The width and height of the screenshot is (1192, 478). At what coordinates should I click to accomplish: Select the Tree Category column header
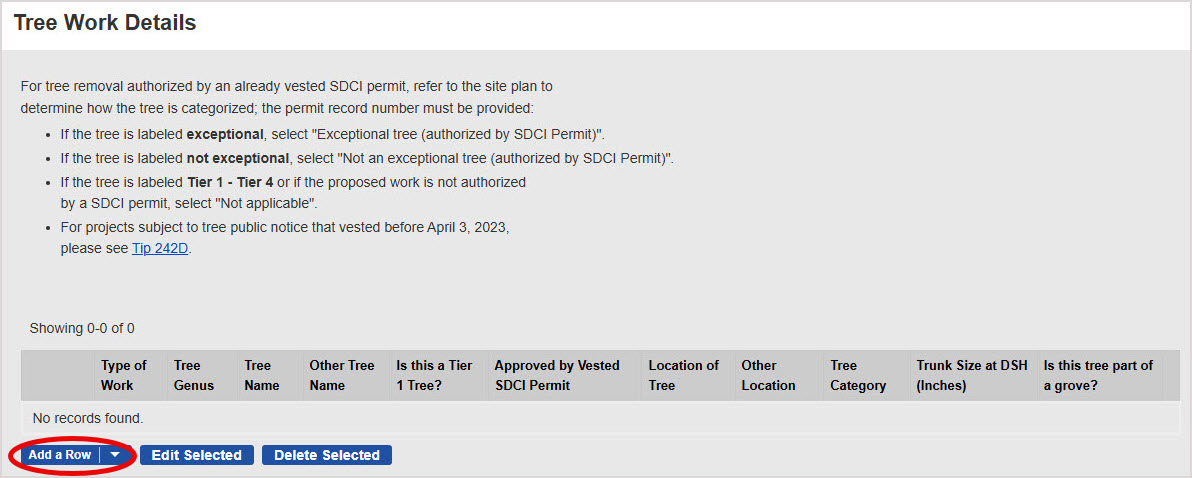[858, 375]
